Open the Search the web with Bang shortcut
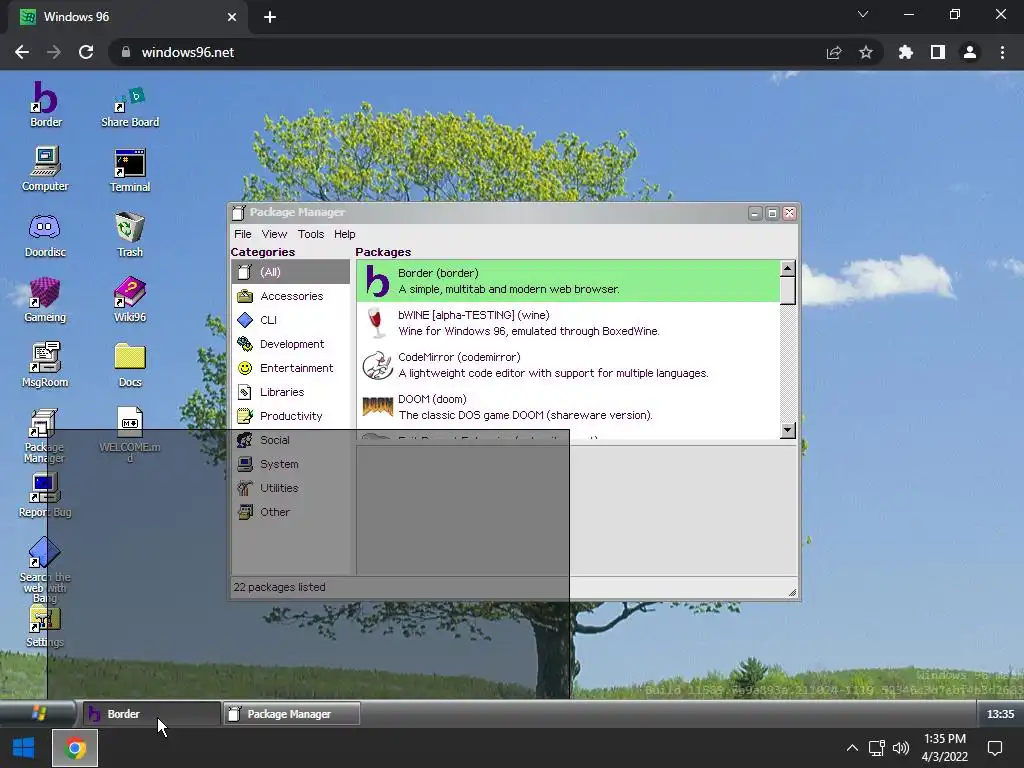This screenshot has height=768, width=1024. 44,569
